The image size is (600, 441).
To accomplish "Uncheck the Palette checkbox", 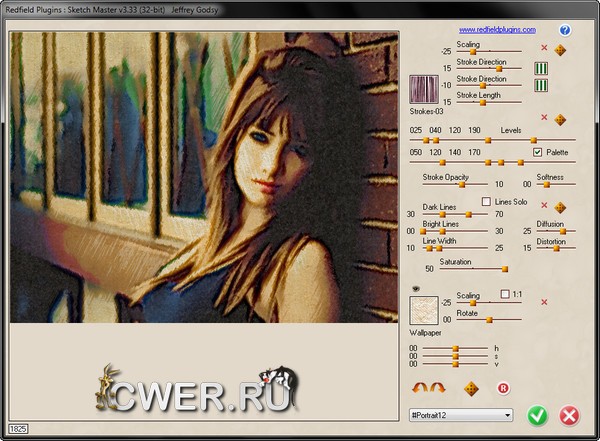I will point(537,152).
